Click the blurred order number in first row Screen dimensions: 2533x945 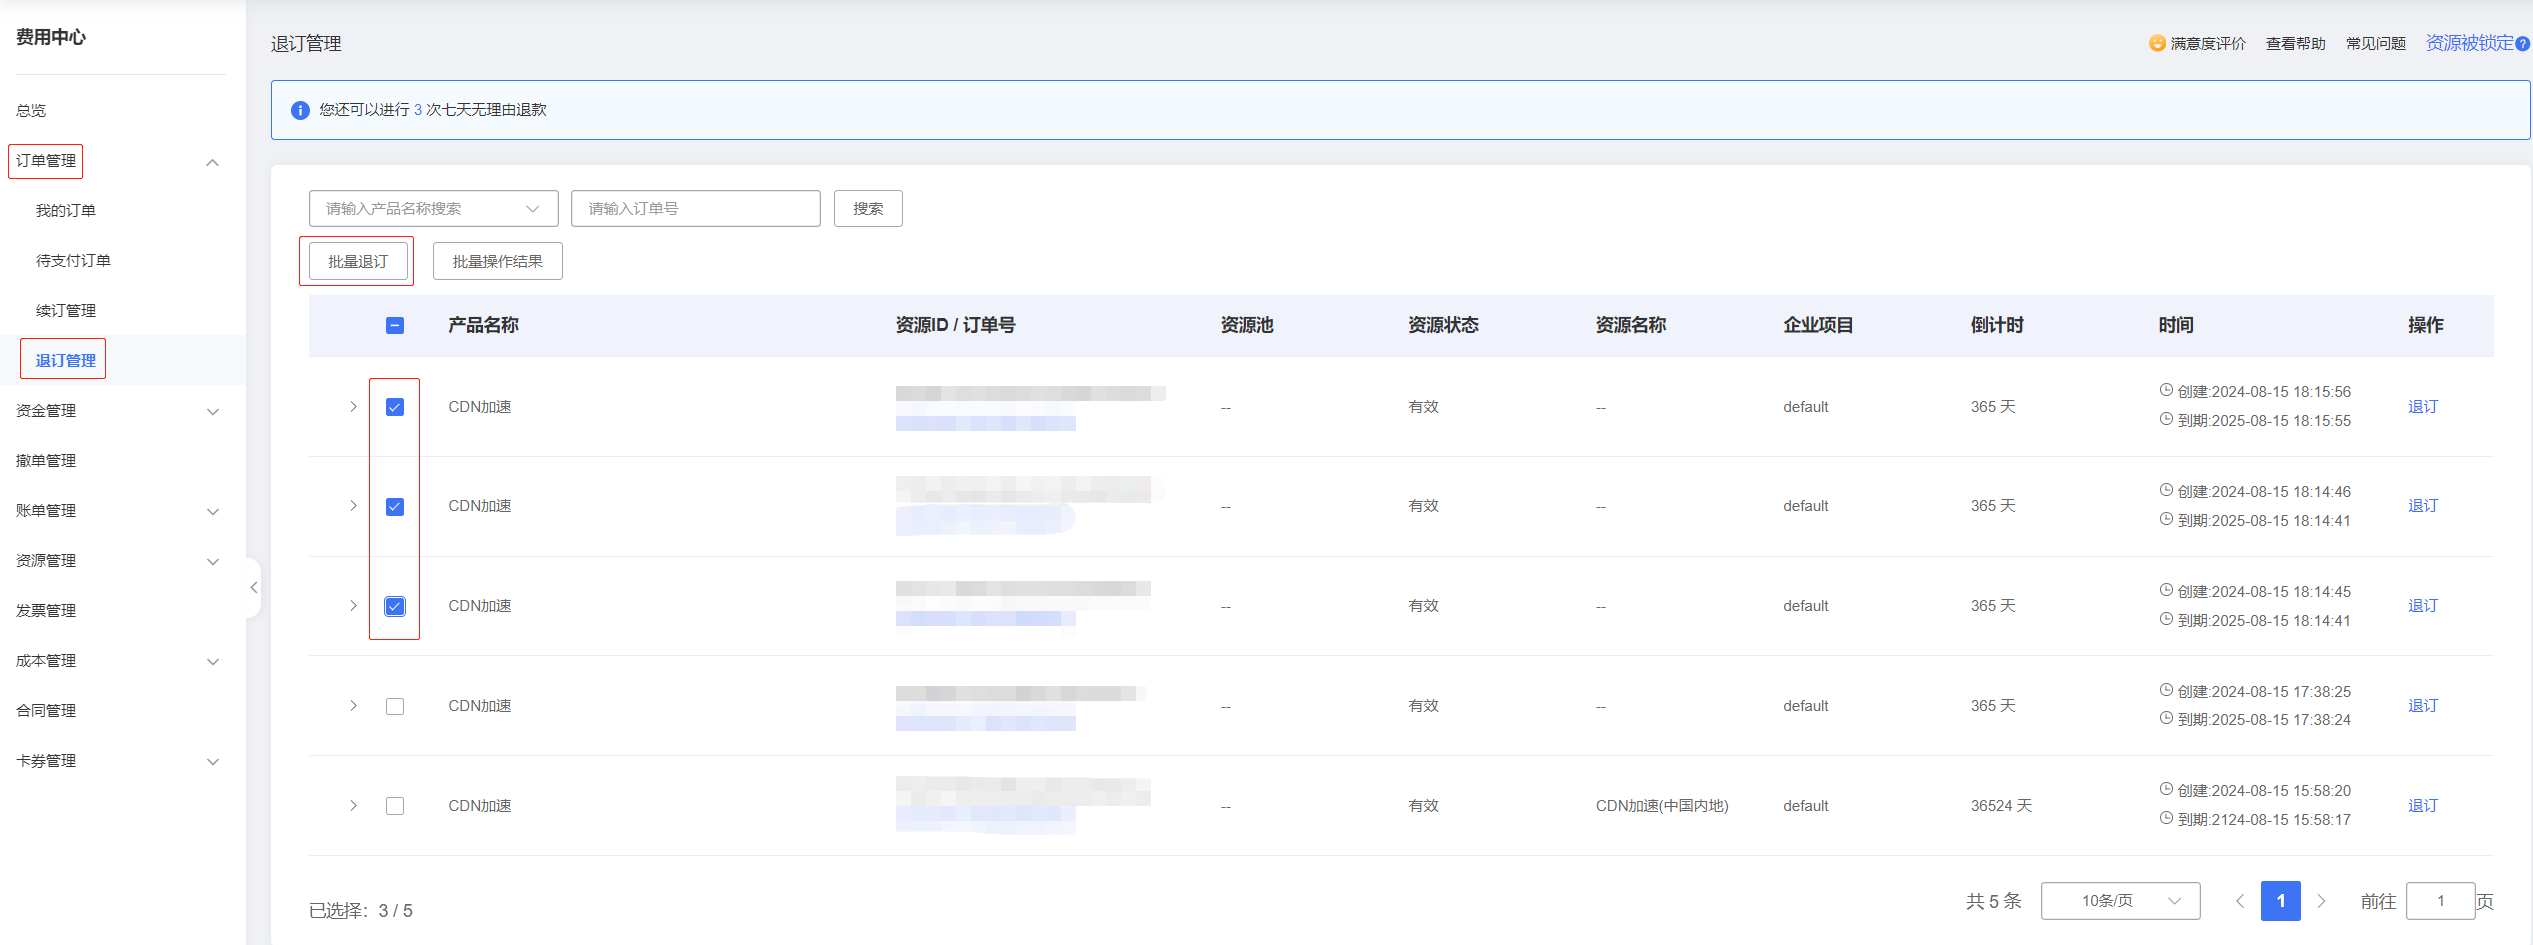point(986,424)
